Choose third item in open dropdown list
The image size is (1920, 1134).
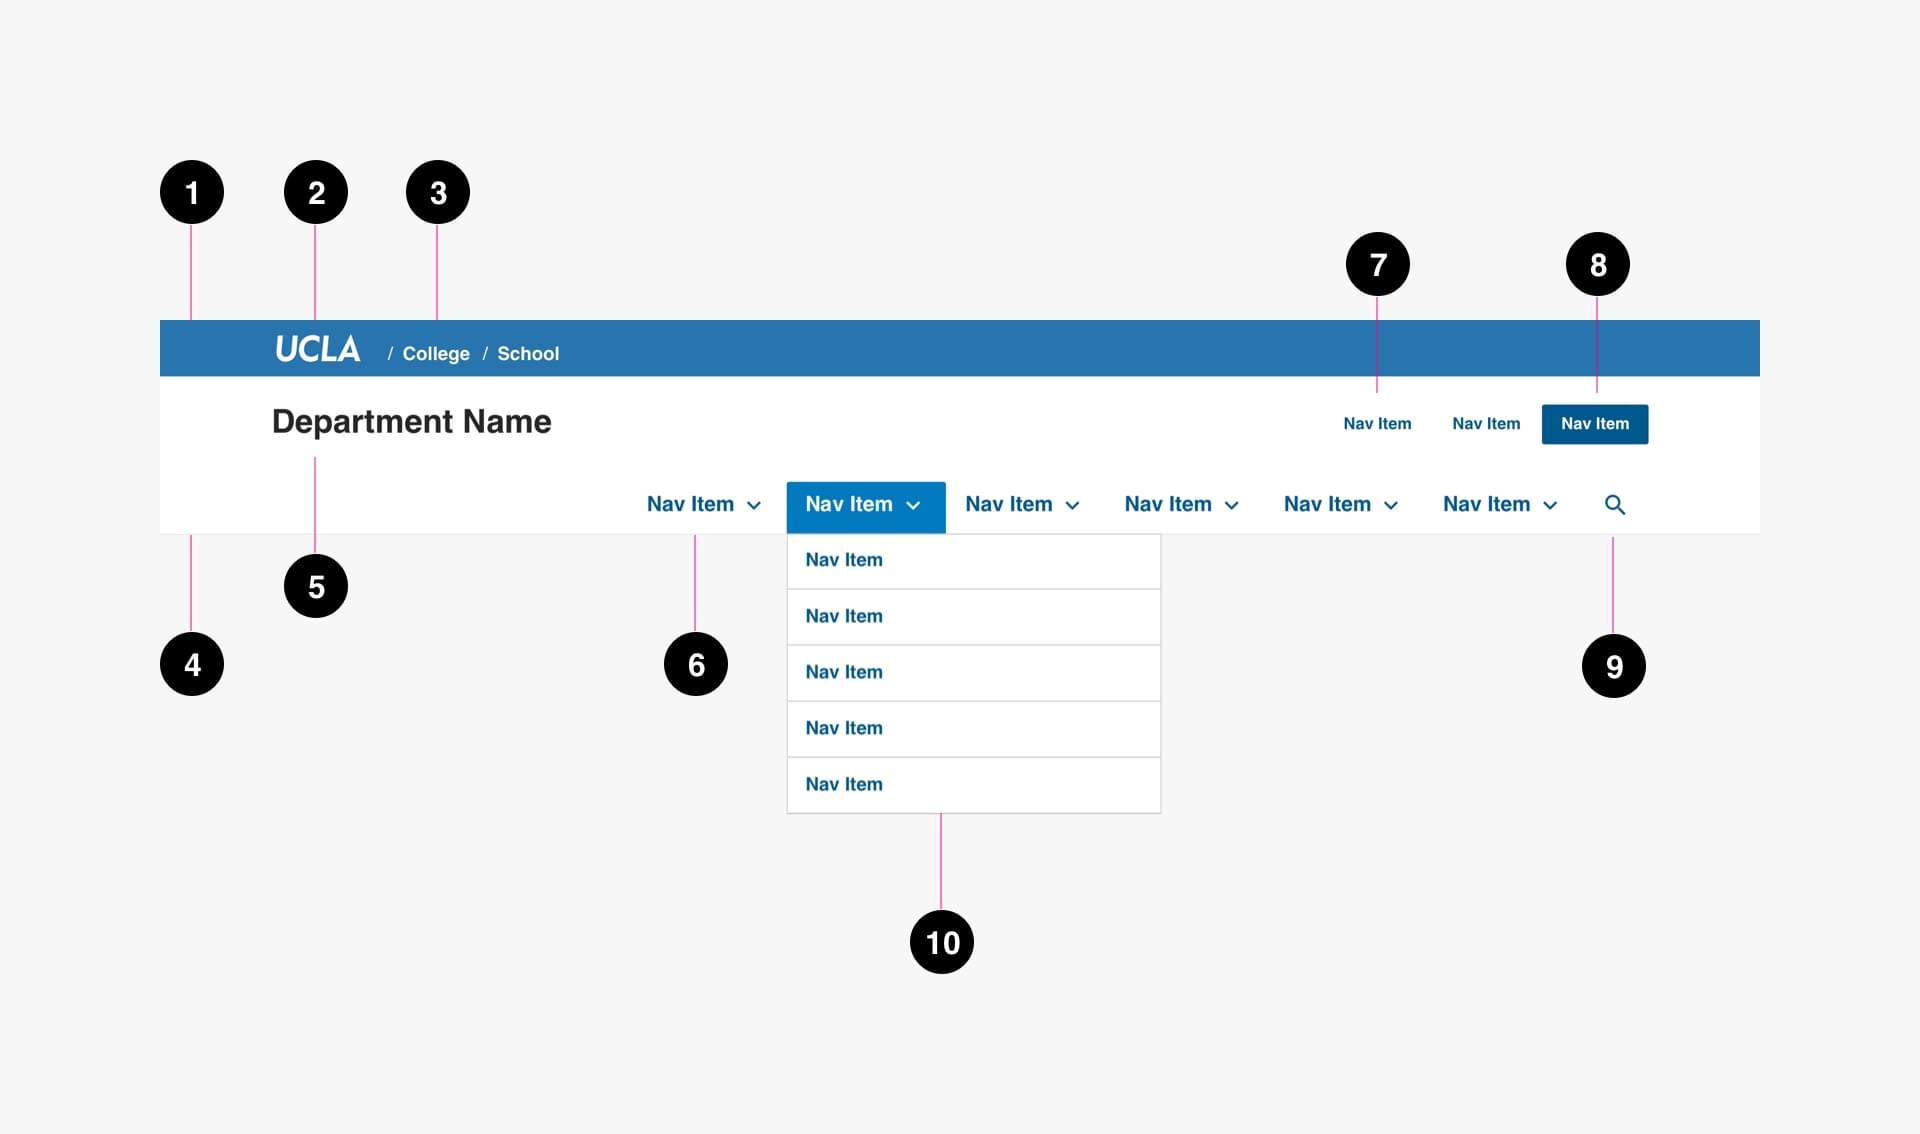[844, 673]
